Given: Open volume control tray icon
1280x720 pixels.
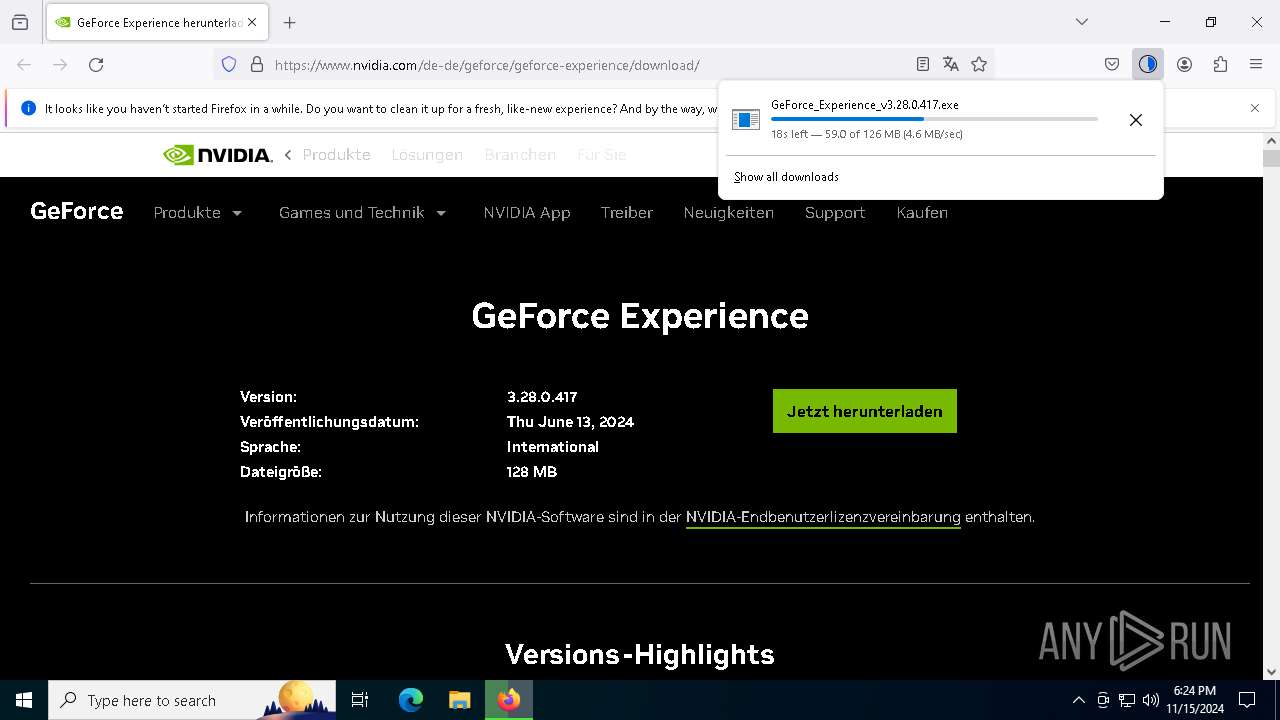Looking at the screenshot, I should click(1151, 700).
